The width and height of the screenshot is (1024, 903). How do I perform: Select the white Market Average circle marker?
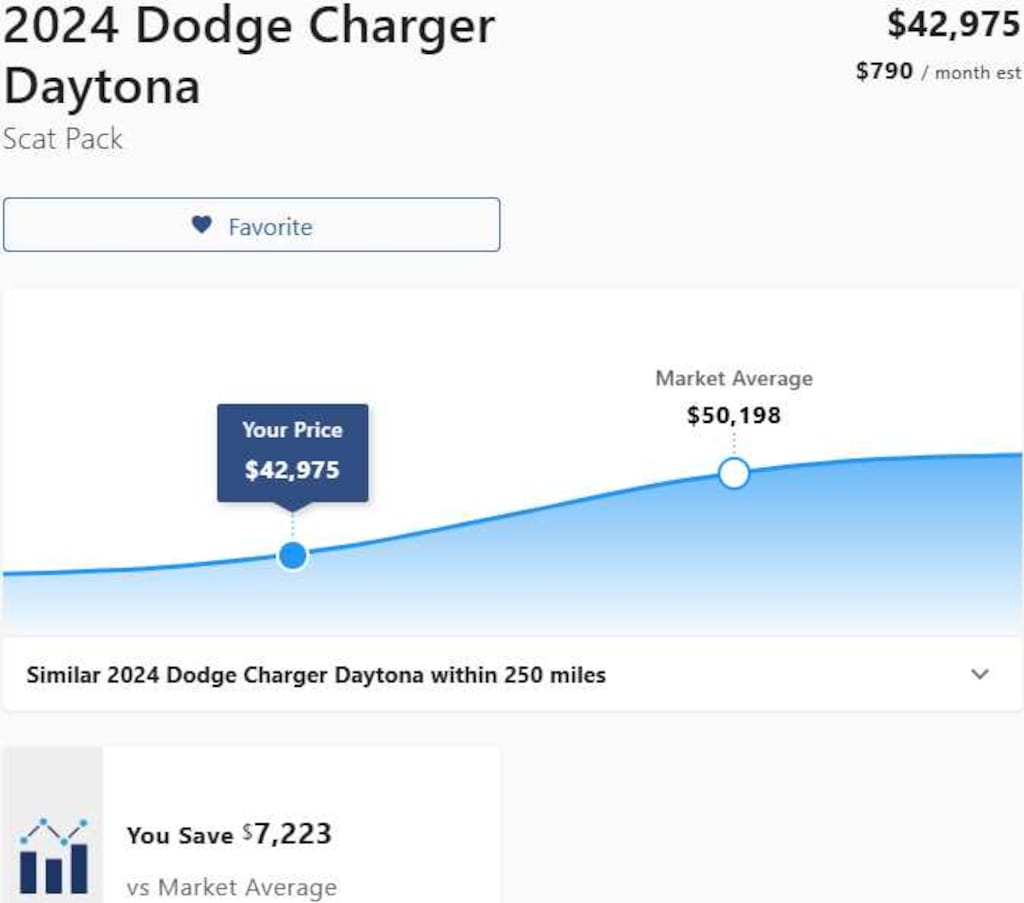click(x=734, y=473)
